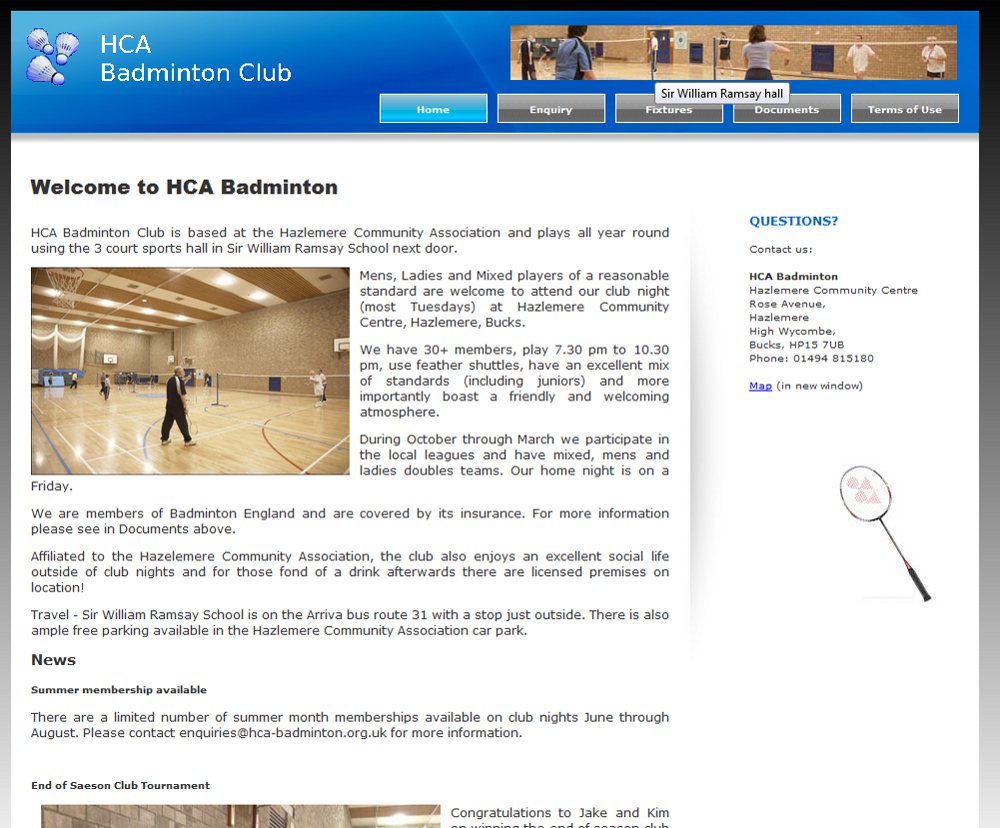Open the Documents page
This screenshot has height=828, width=1000.
[x=787, y=108]
